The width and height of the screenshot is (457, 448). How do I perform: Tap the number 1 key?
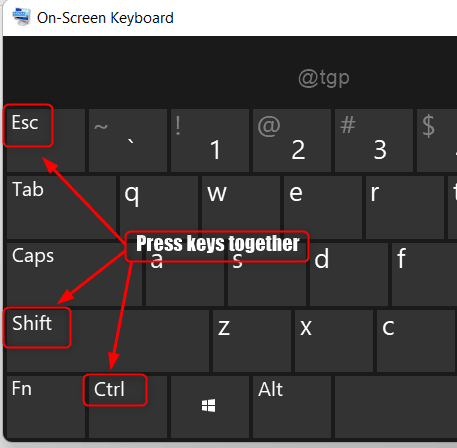click(x=210, y=140)
